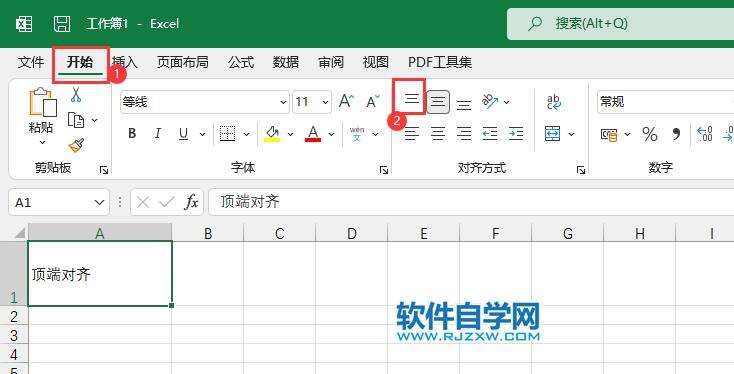Switch to the 审阅 tab
Screen dimensions: 734x374
[x=331, y=62]
